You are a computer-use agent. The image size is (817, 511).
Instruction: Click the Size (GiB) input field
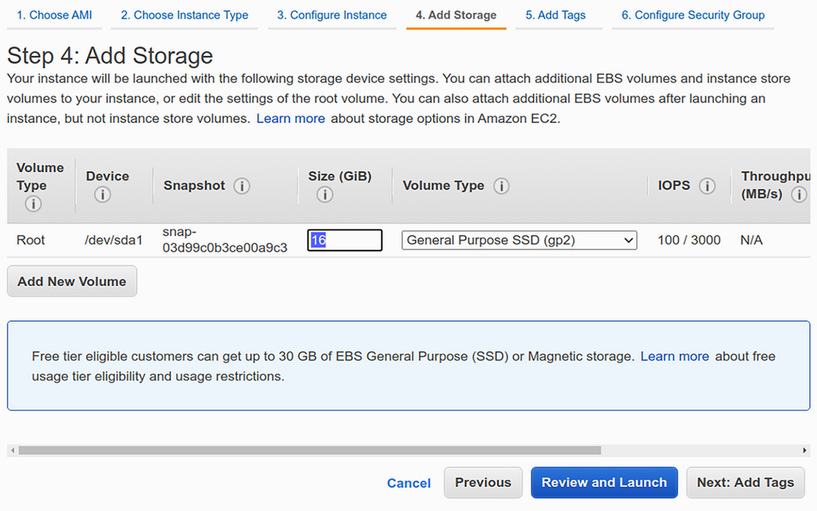click(x=345, y=240)
